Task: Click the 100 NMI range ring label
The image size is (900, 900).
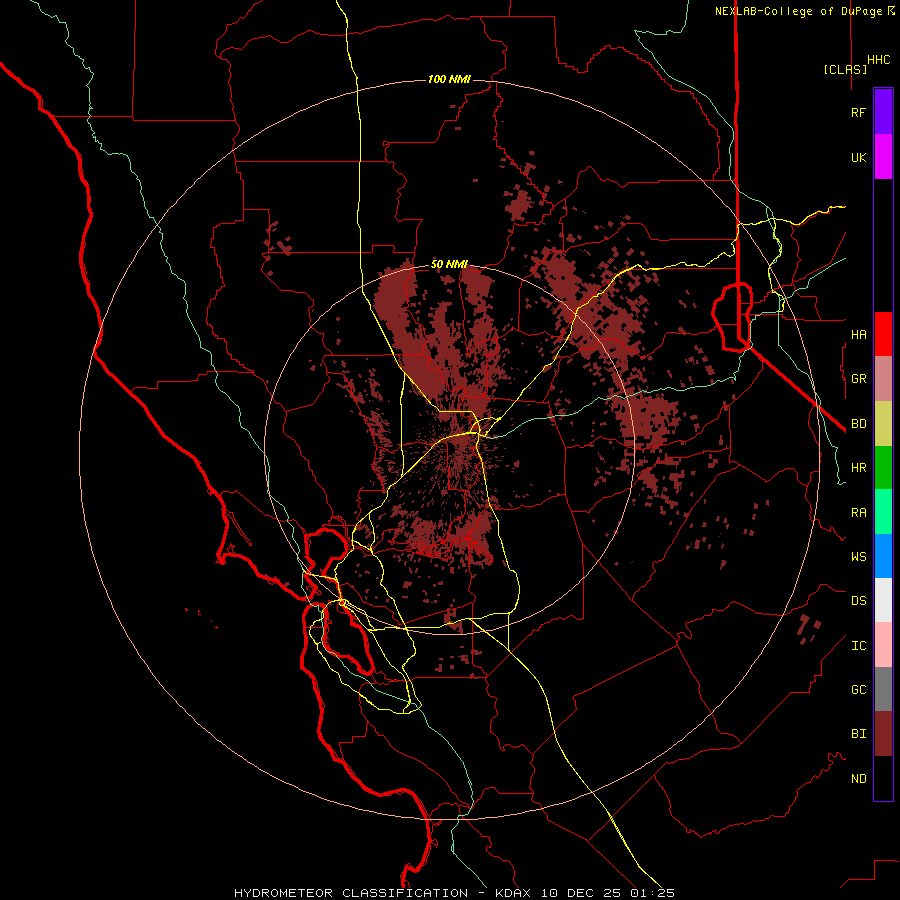Action: coord(449,79)
